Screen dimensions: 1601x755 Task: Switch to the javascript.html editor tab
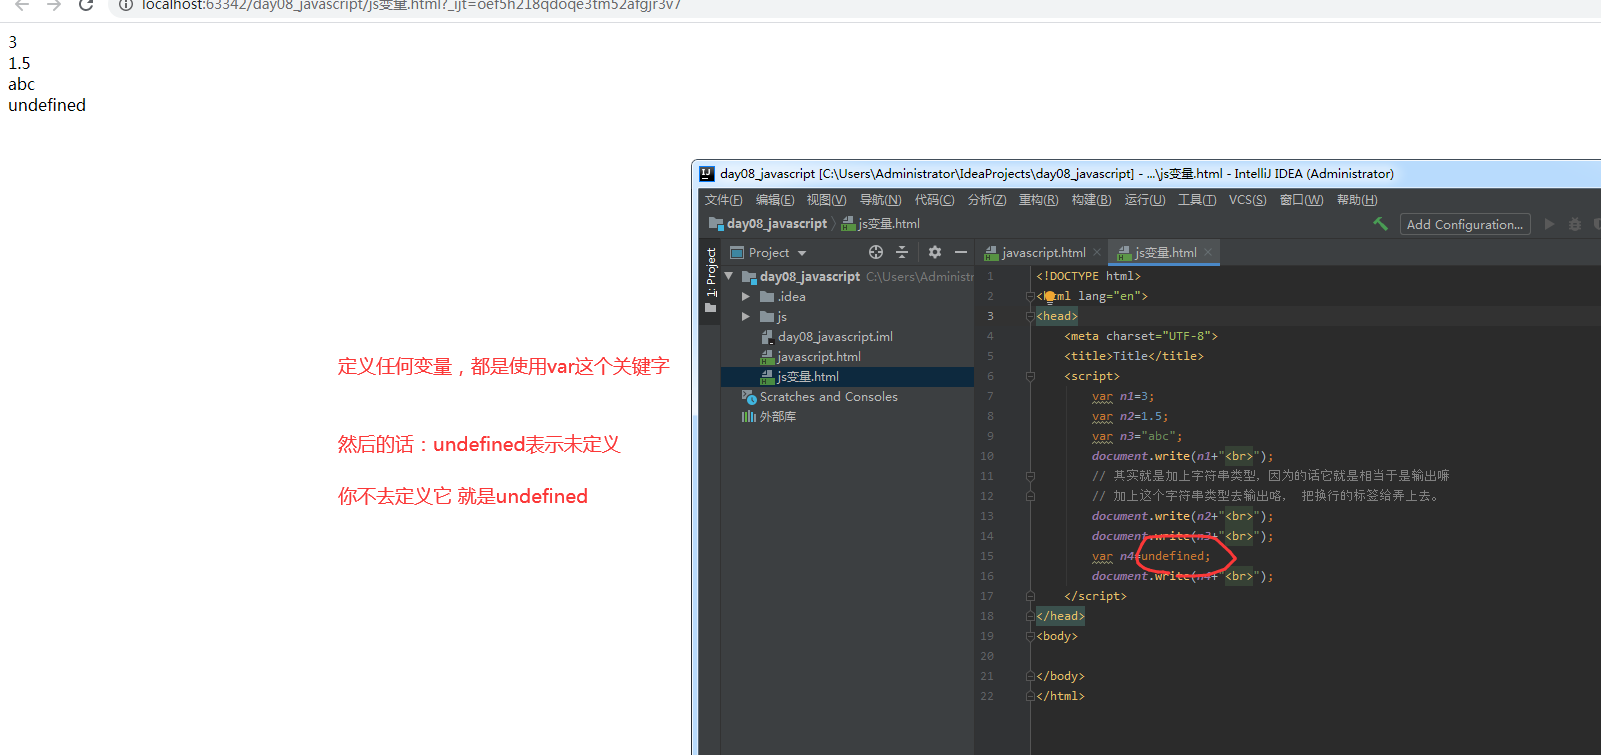(1035, 252)
